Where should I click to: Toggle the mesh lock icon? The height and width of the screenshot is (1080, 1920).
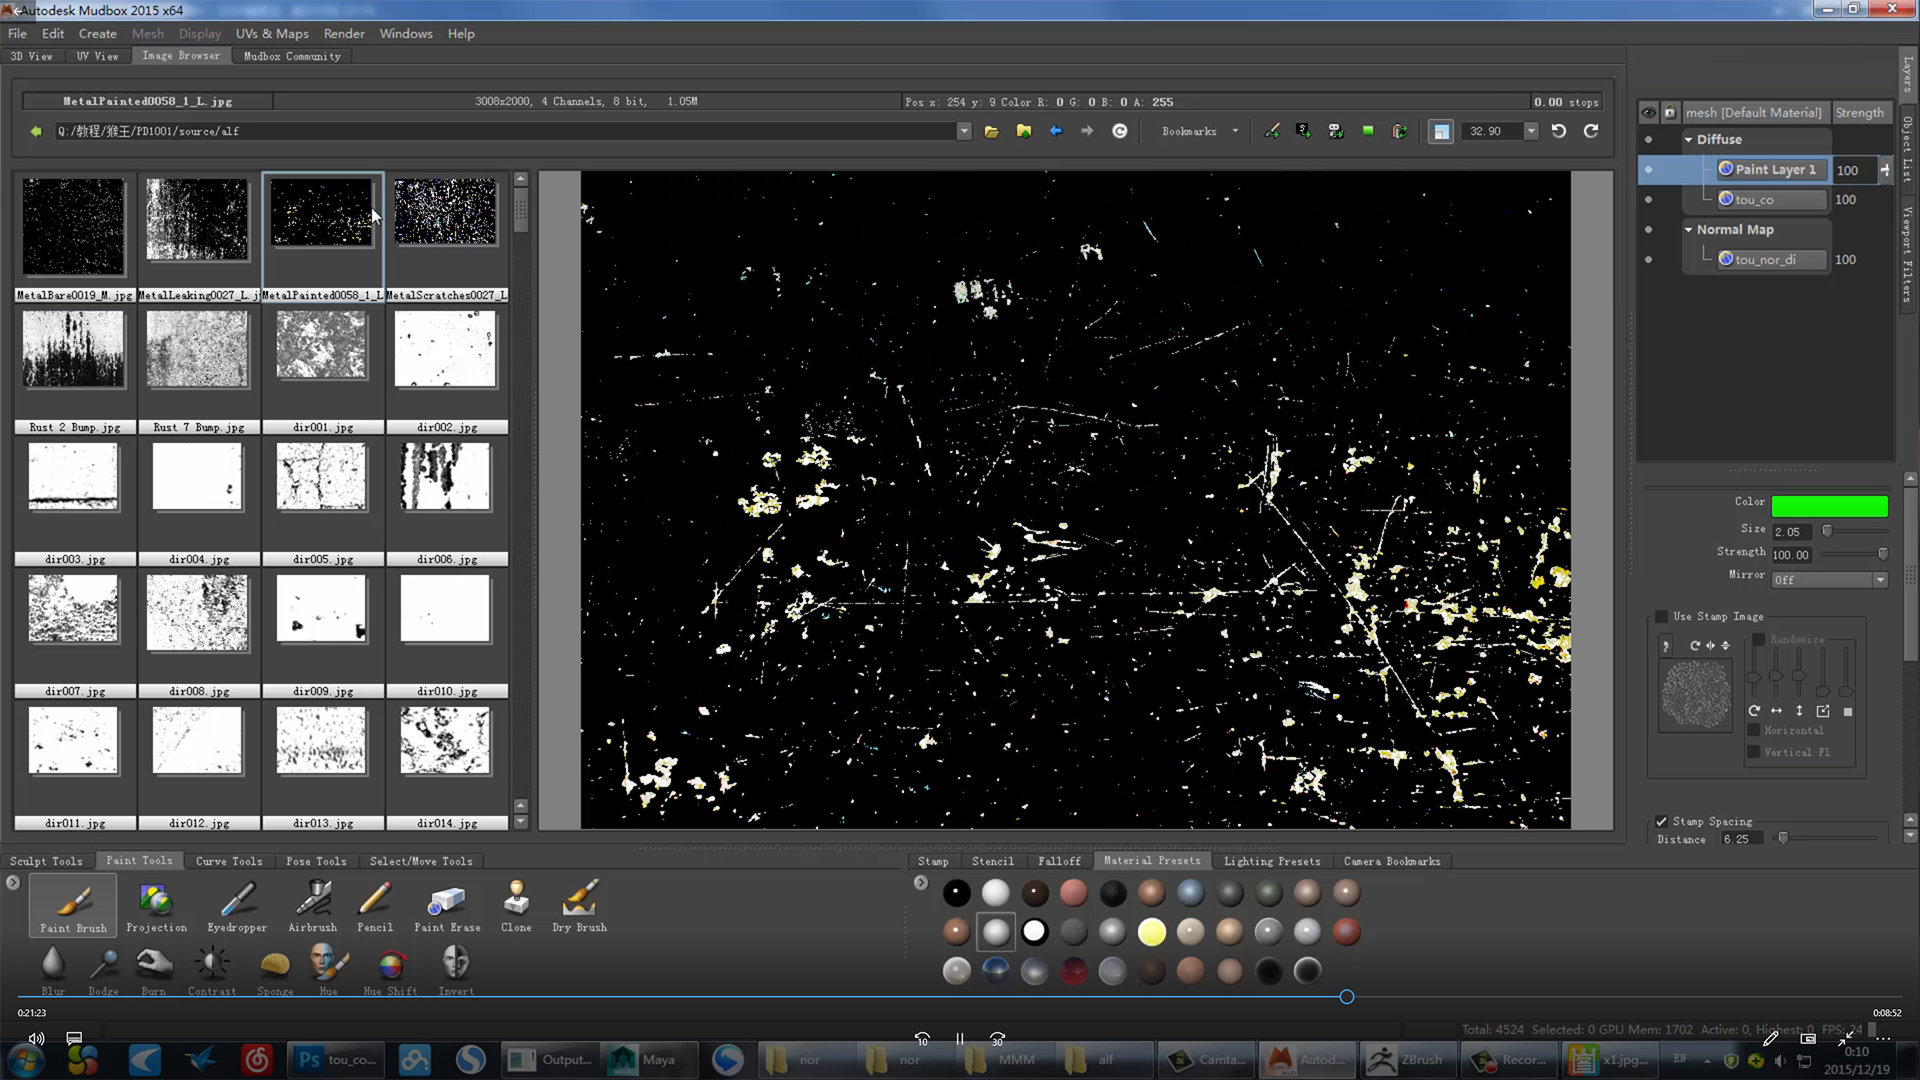point(1669,113)
